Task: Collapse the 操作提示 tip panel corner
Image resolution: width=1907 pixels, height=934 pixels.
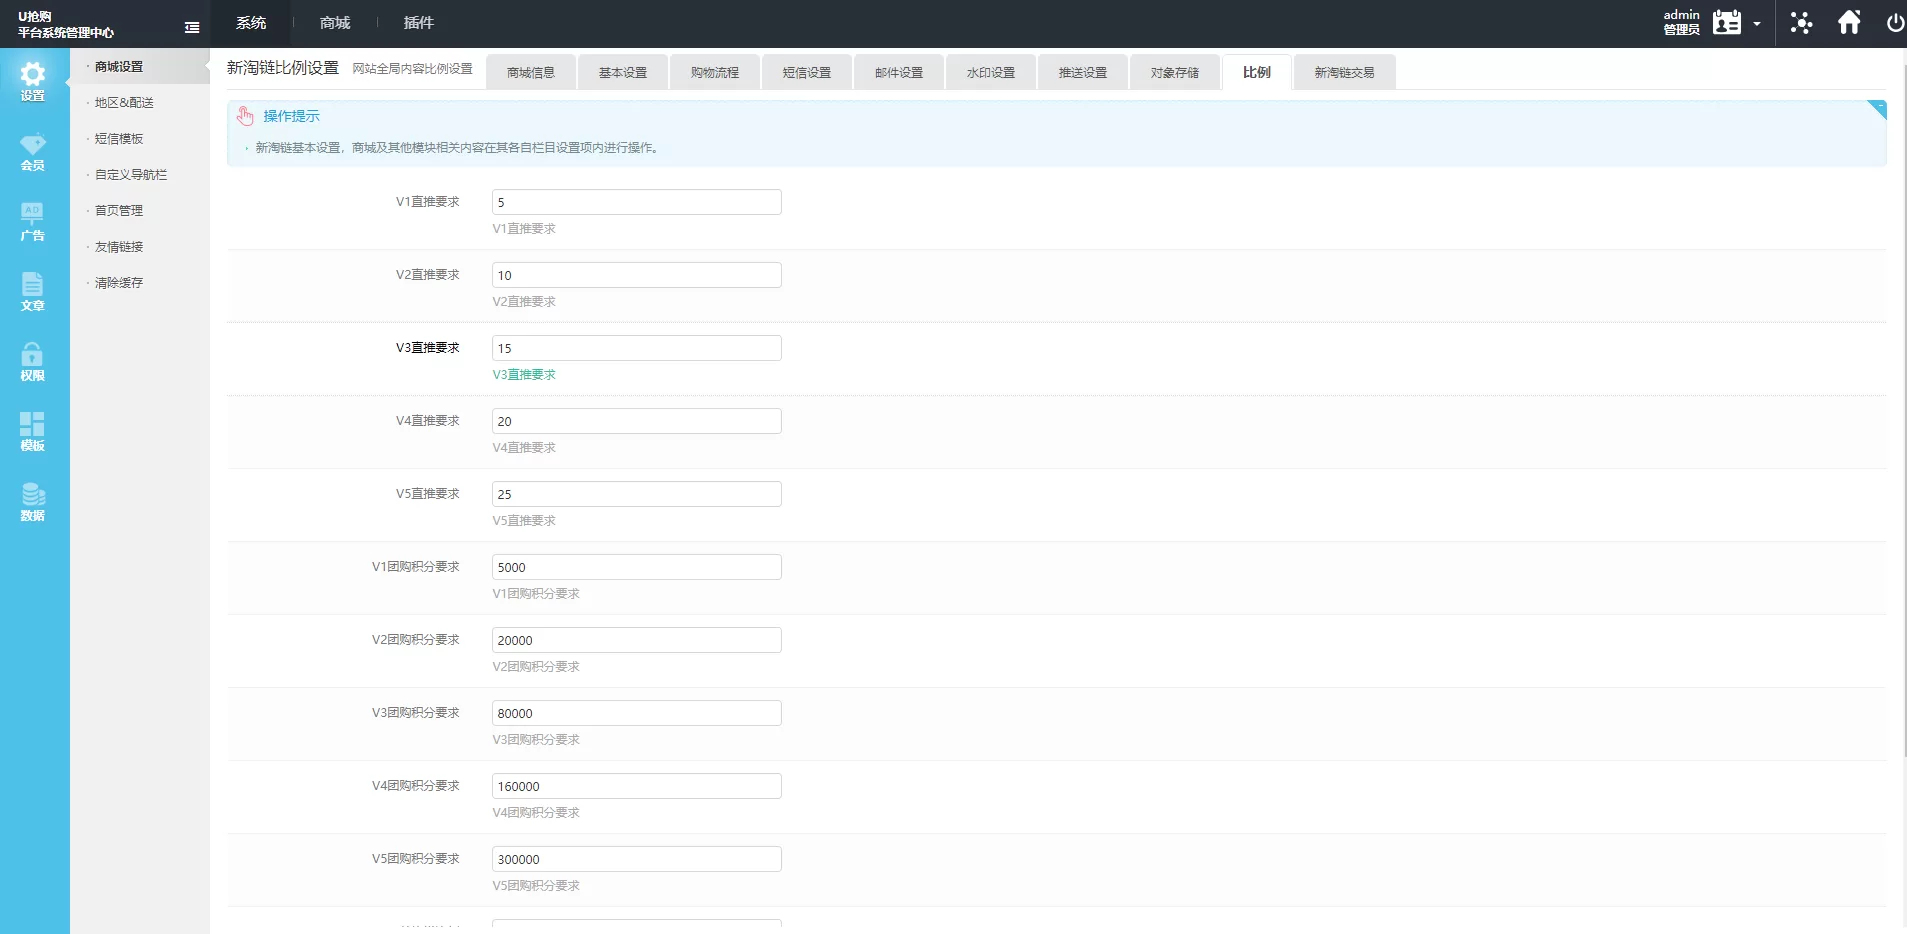Action: (x=1877, y=109)
